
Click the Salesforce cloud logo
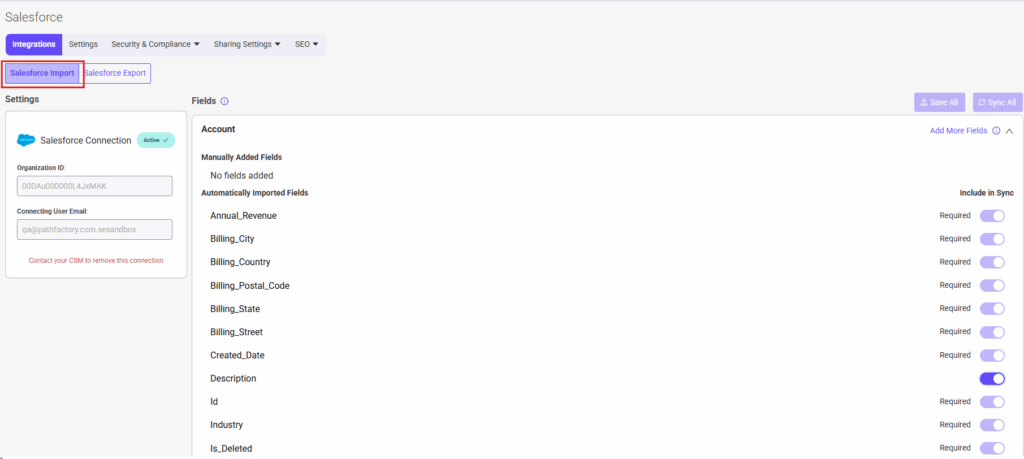(26, 140)
